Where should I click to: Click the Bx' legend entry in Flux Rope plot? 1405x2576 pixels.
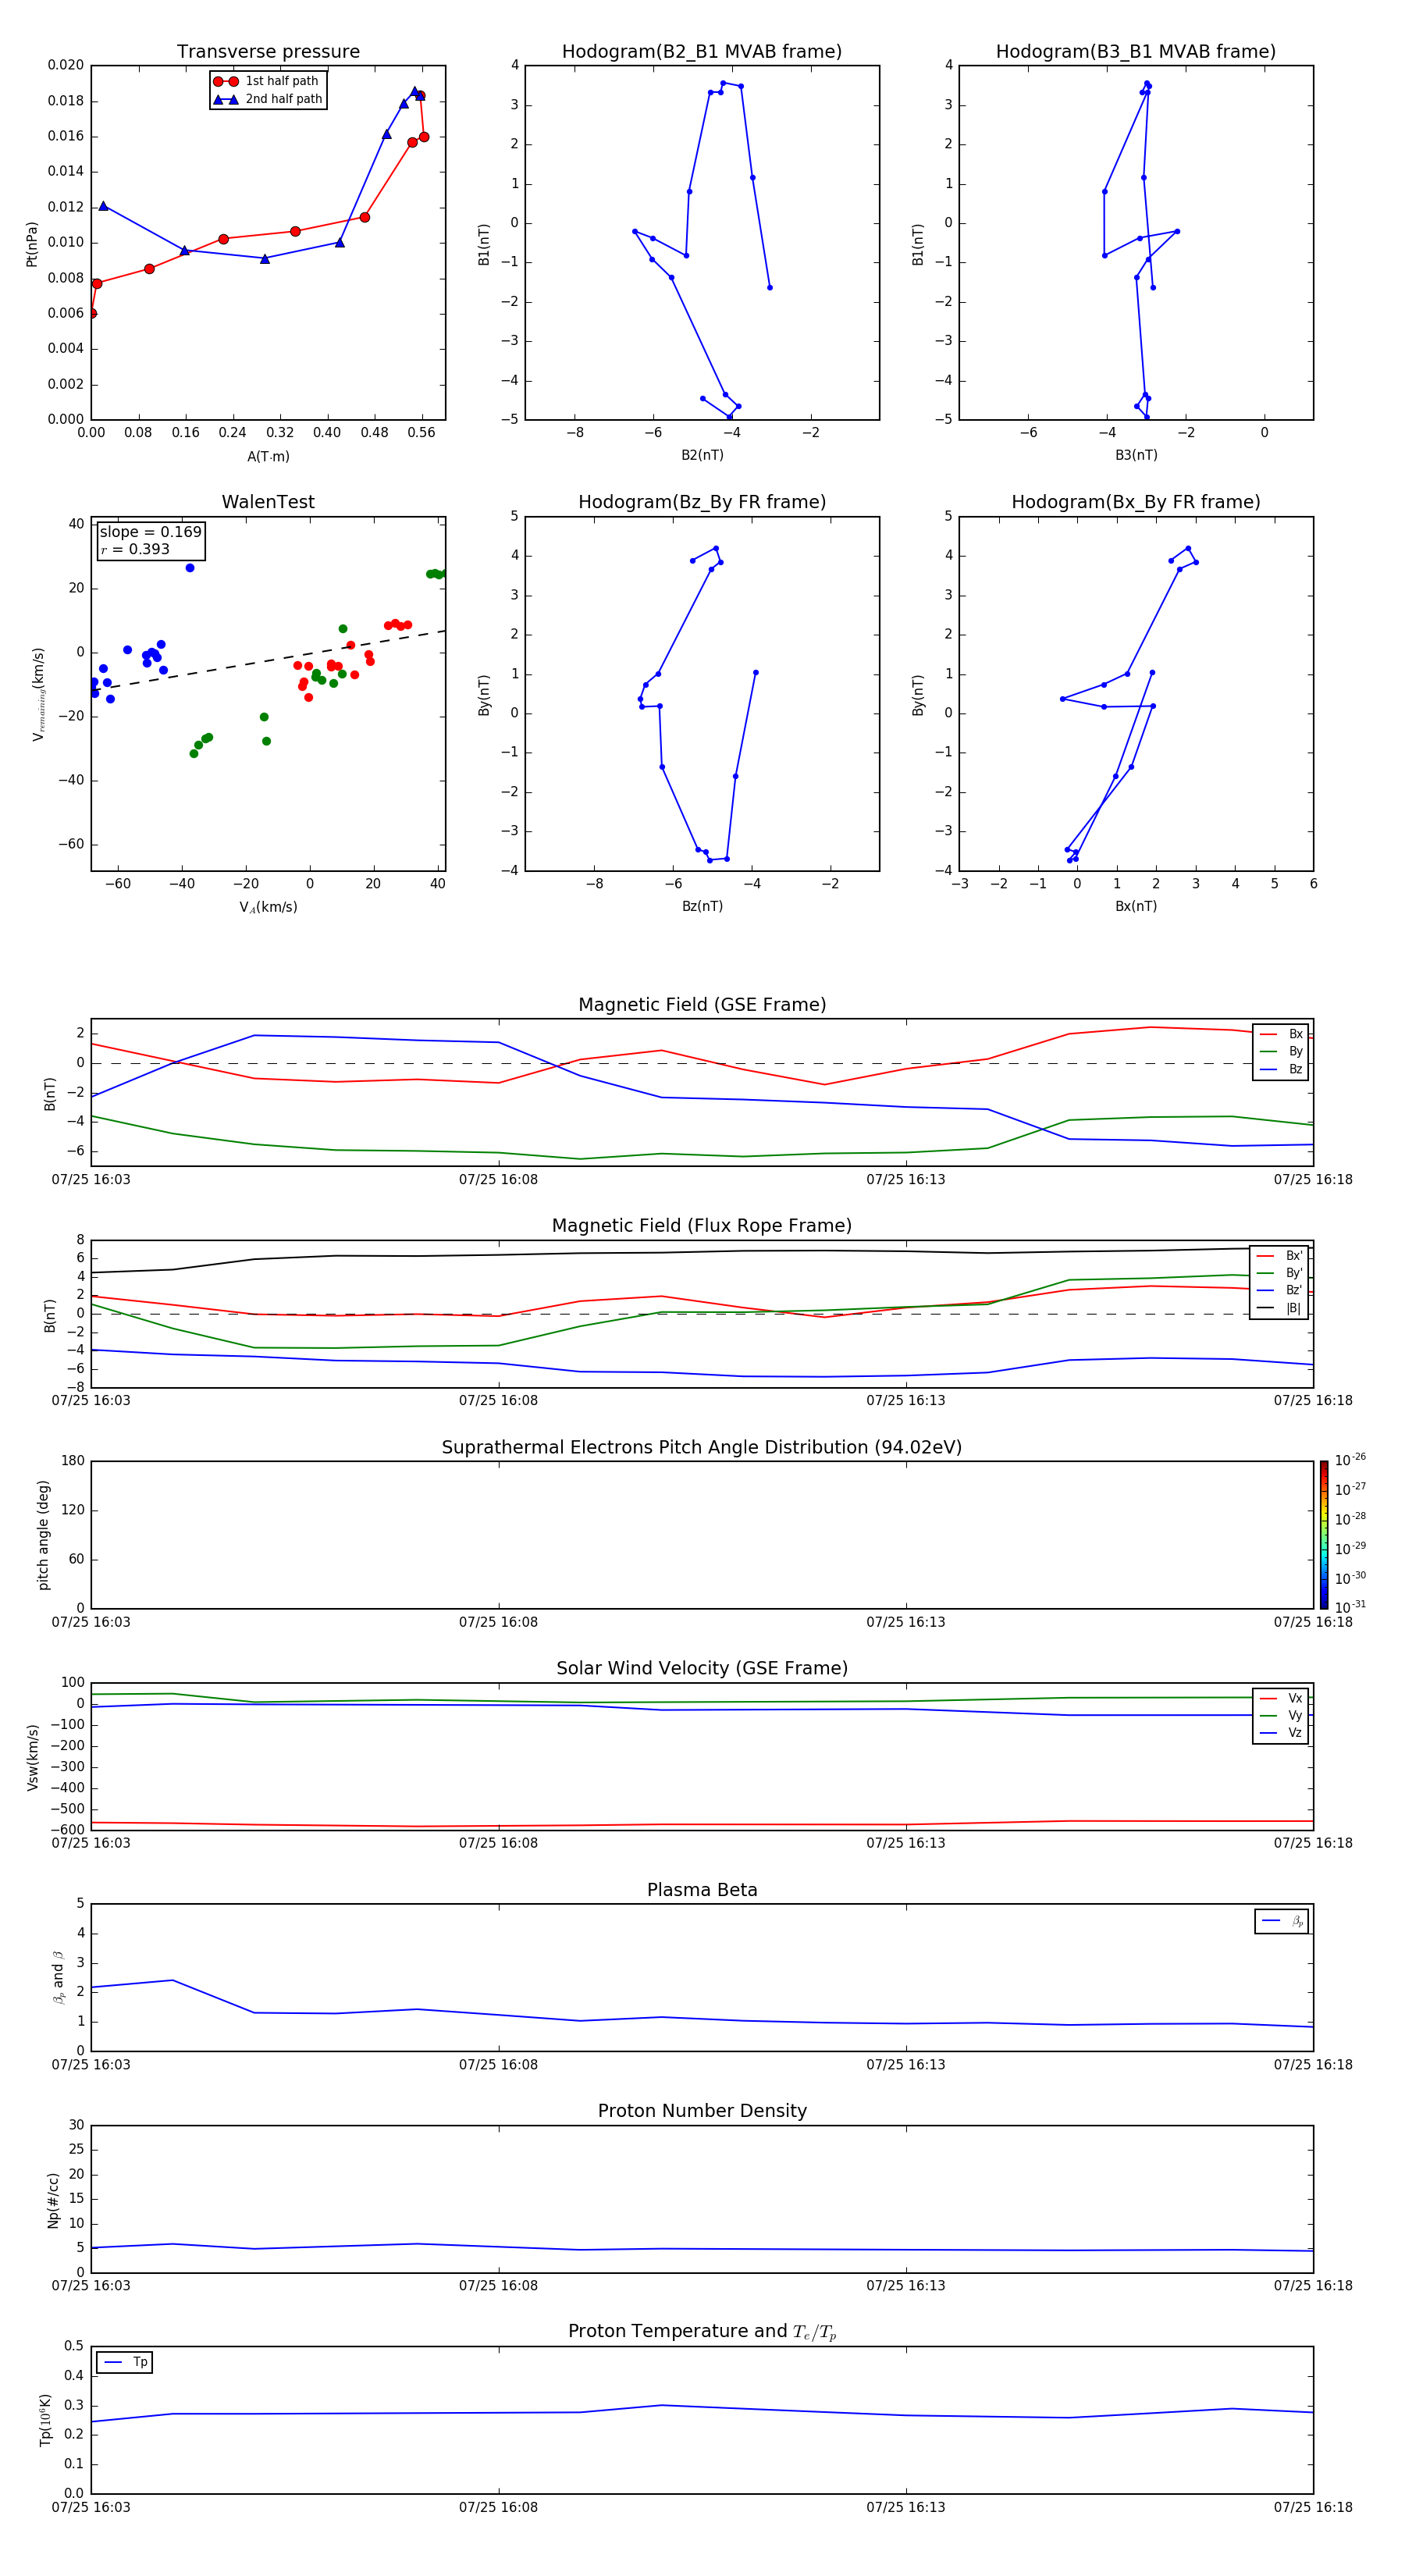[1279, 1256]
